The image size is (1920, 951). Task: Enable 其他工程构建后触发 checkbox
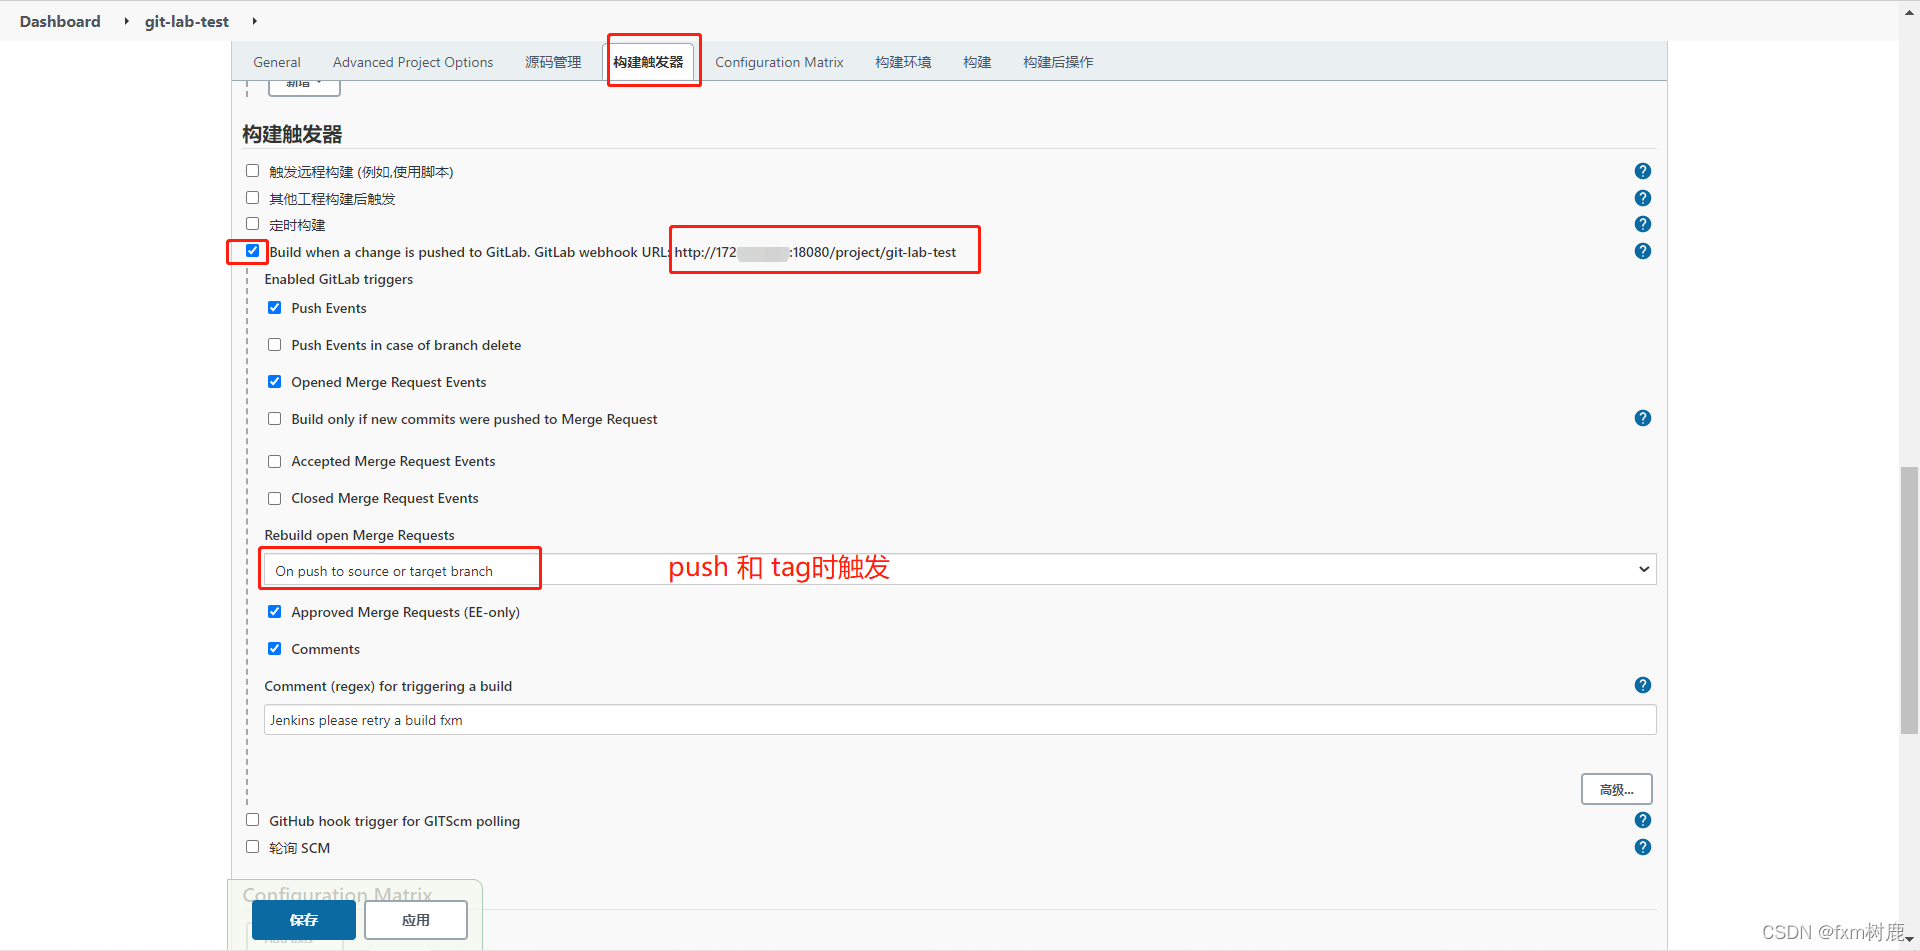[x=252, y=198]
